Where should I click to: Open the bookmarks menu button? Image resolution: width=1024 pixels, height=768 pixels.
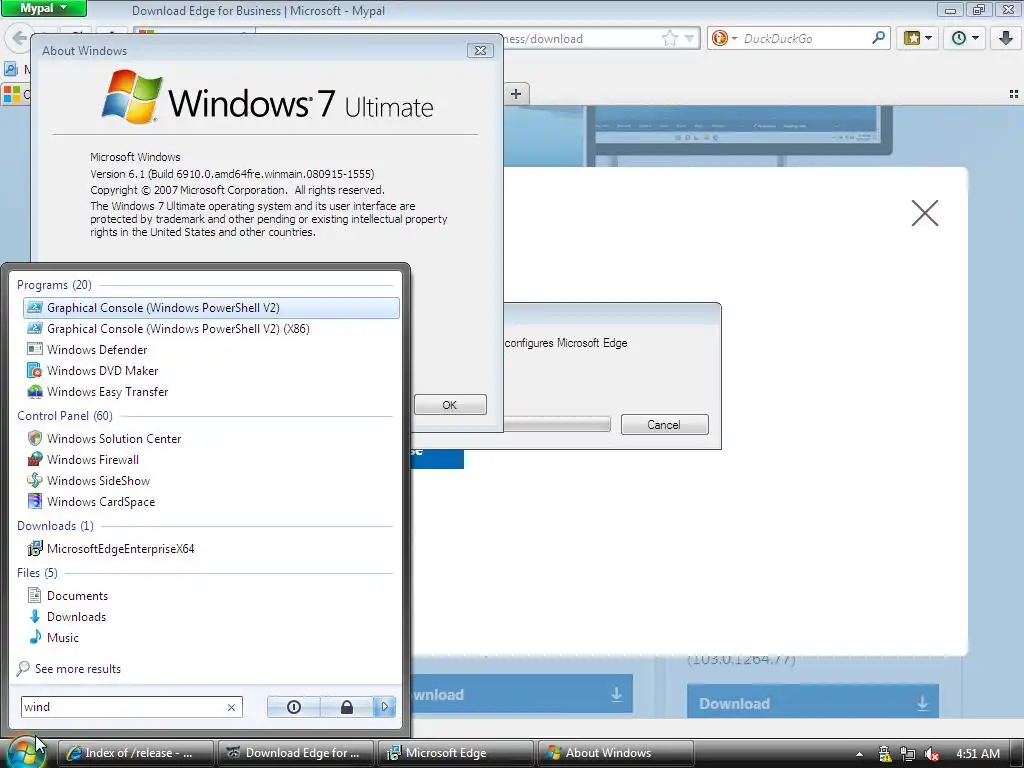(918, 38)
